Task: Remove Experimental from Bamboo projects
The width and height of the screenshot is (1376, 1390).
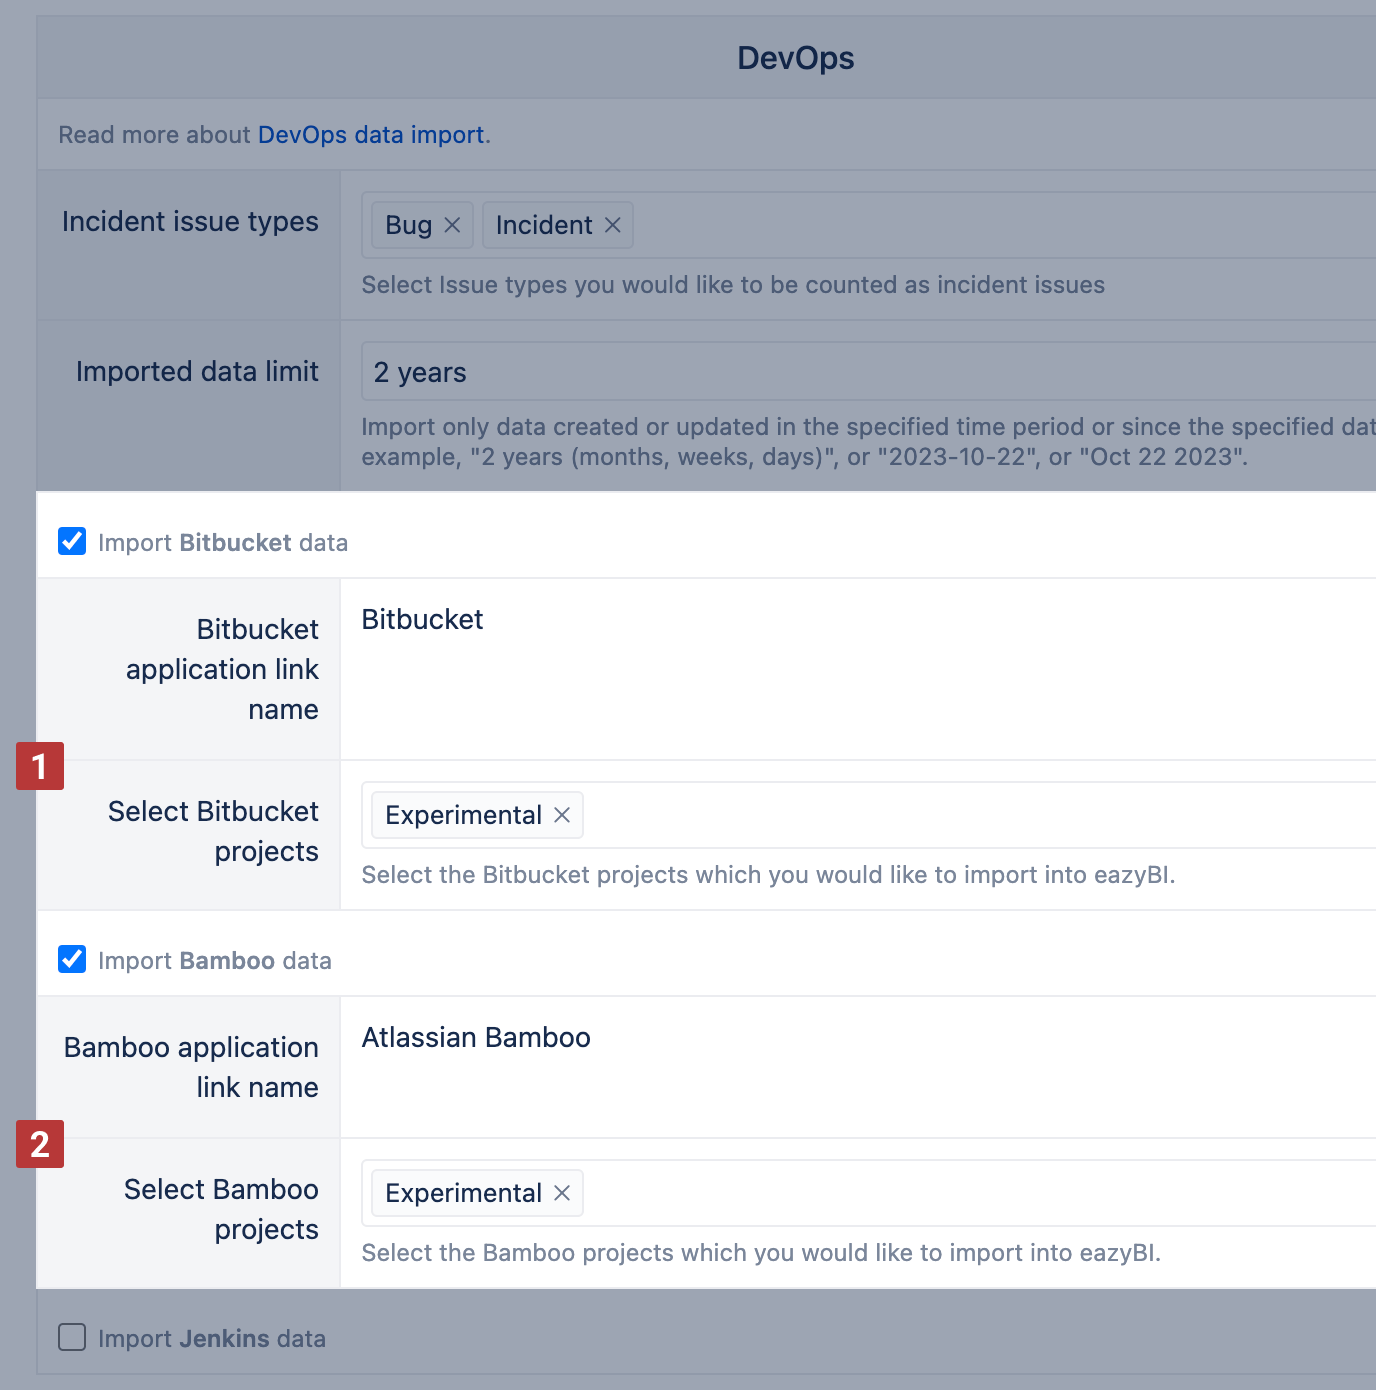Action: pyautogui.click(x=562, y=1193)
